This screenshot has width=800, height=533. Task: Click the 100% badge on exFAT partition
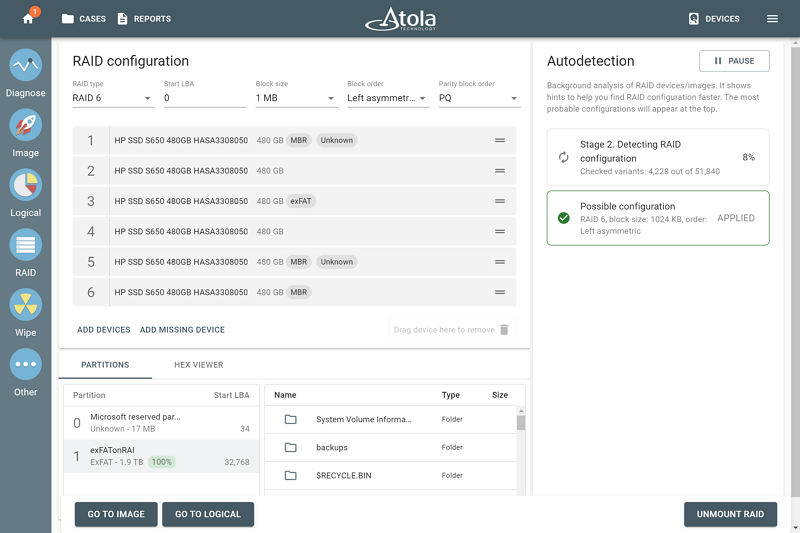pos(162,462)
